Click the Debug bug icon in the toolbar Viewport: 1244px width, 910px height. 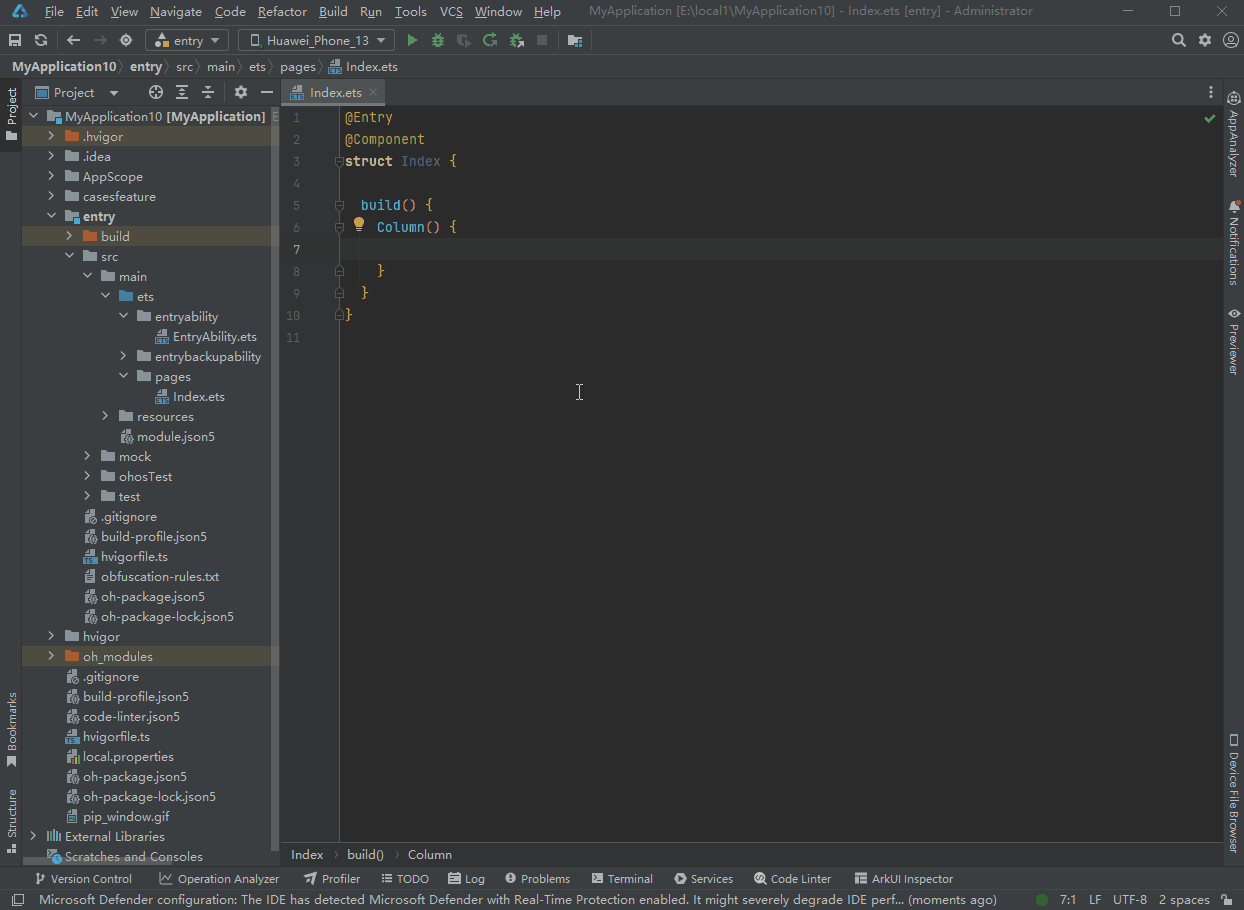pyautogui.click(x=438, y=40)
